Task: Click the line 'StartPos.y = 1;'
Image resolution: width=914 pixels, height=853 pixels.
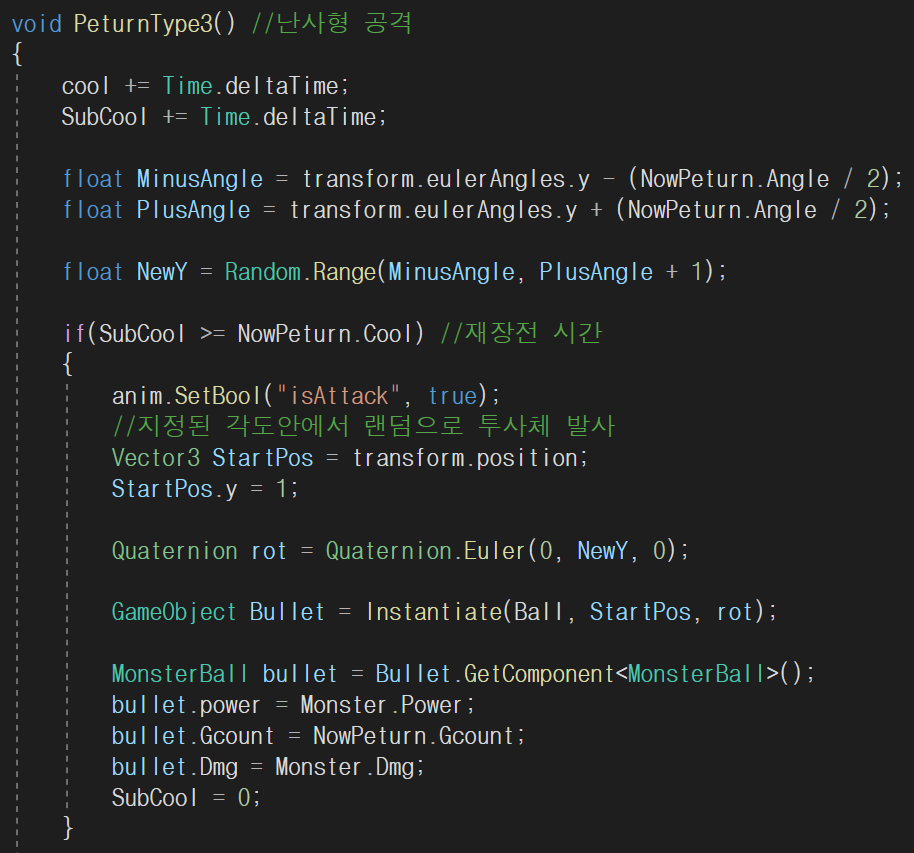Action: click(205, 489)
